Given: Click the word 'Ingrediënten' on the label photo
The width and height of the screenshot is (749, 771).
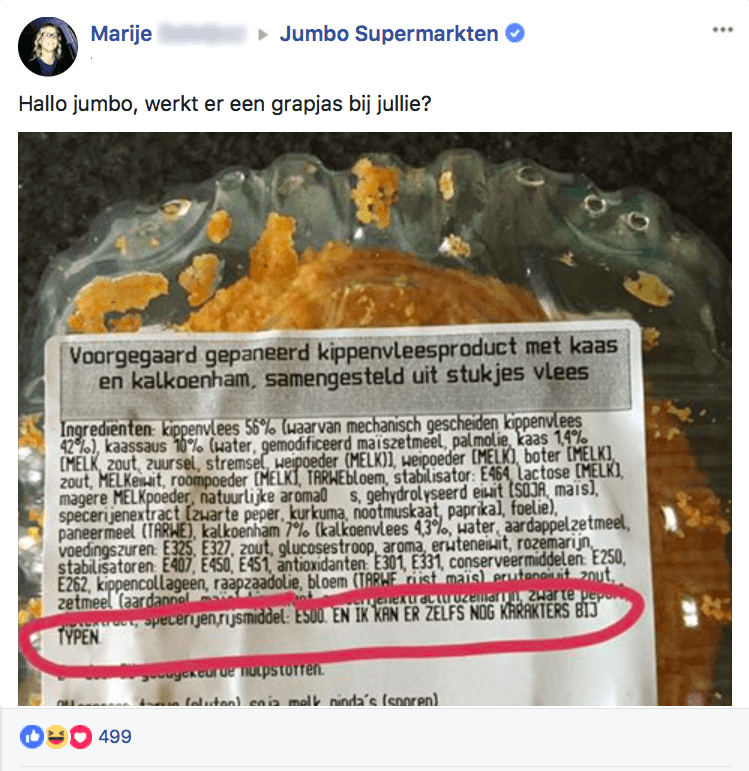Looking at the screenshot, I should pos(106,429).
